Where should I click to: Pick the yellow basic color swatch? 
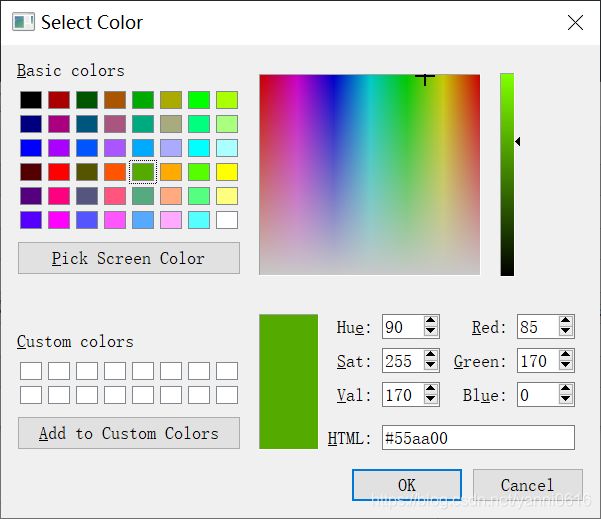coord(227,172)
